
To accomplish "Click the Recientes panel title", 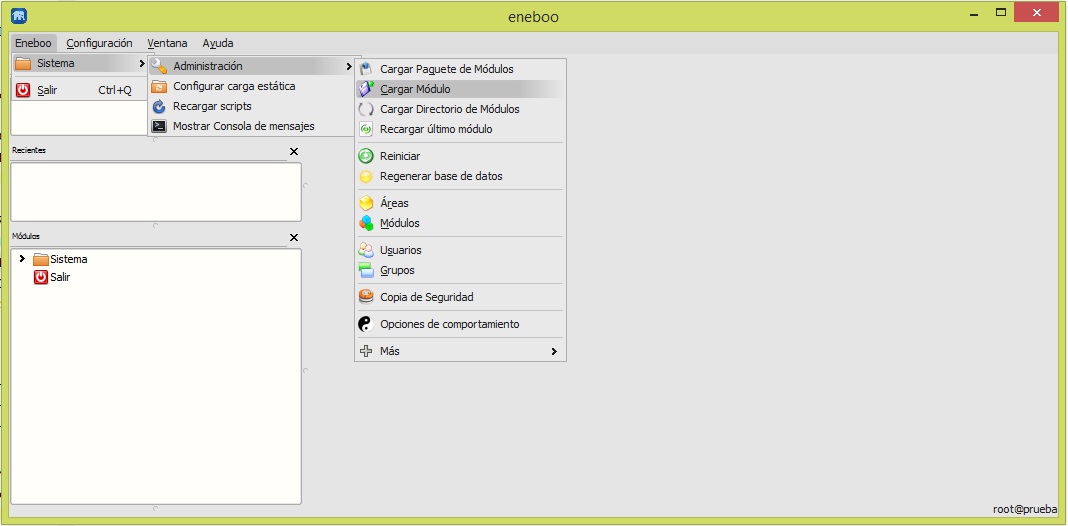I will click(x=29, y=150).
